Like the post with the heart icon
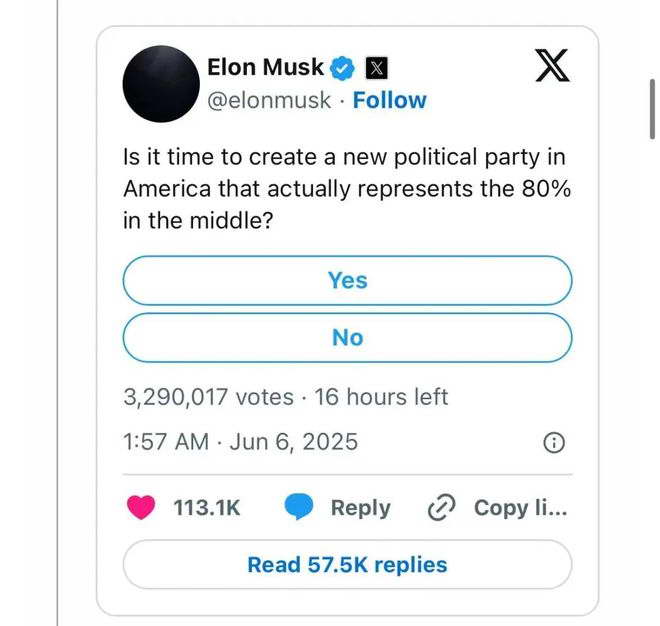 (142, 508)
